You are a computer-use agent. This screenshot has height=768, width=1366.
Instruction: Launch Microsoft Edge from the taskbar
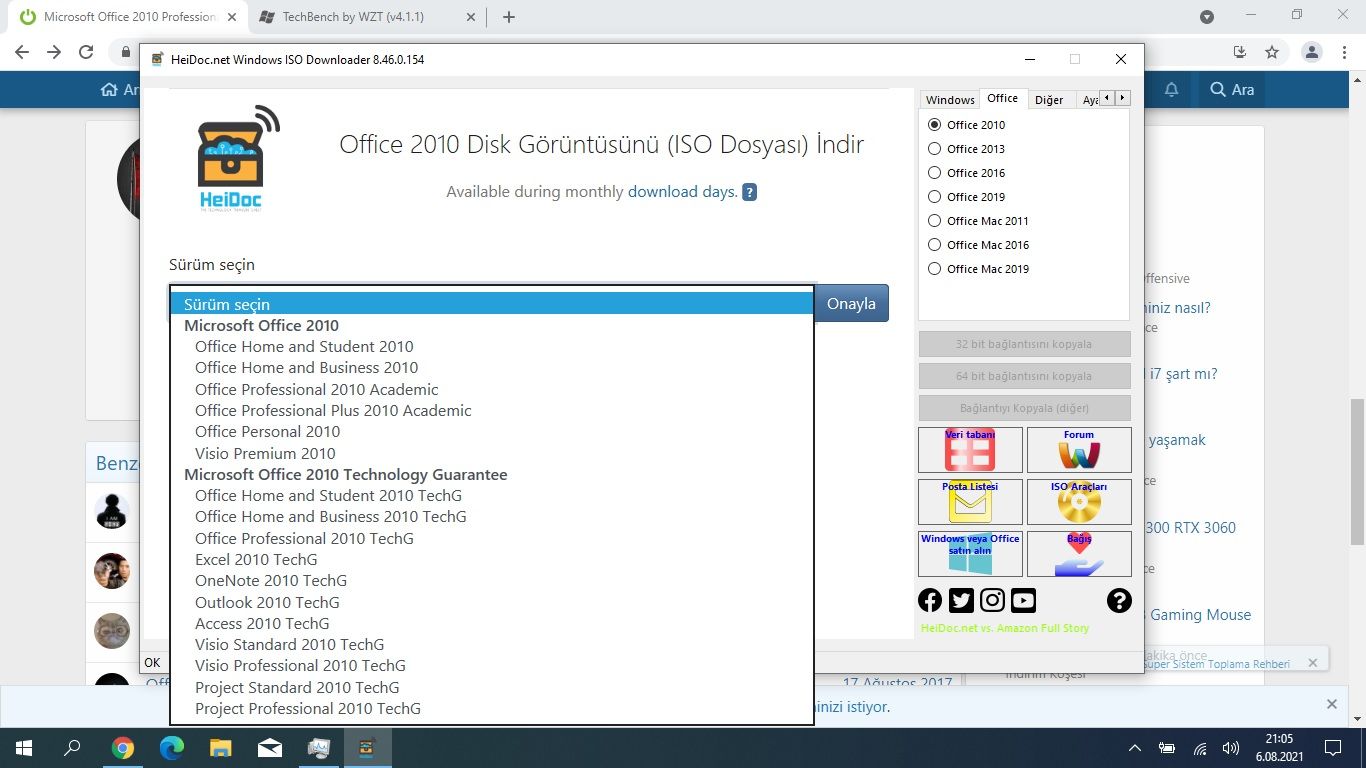point(172,748)
